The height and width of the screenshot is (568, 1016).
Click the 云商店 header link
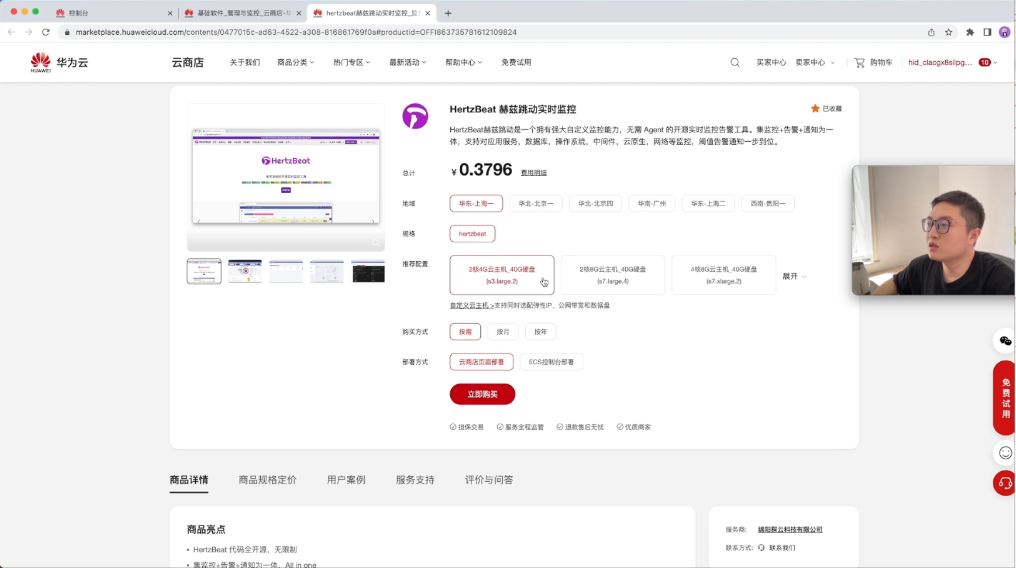coord(188,62)
